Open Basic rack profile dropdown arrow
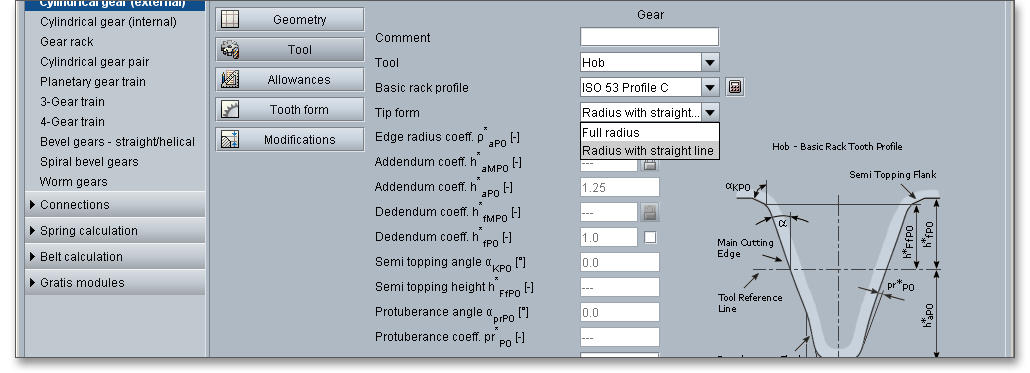The height and width of the screenshot is (373, 1030). pyautogui.click(x=710, y=87)
